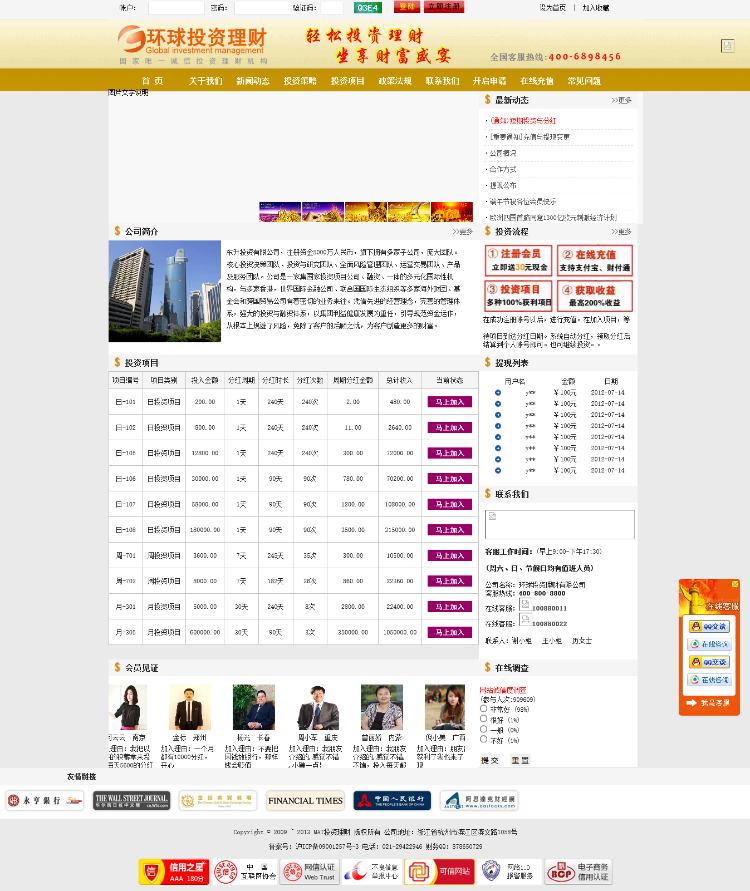Click the 加入收藏 link
This screenshot has height=891, width=750.
pos(595,7)
